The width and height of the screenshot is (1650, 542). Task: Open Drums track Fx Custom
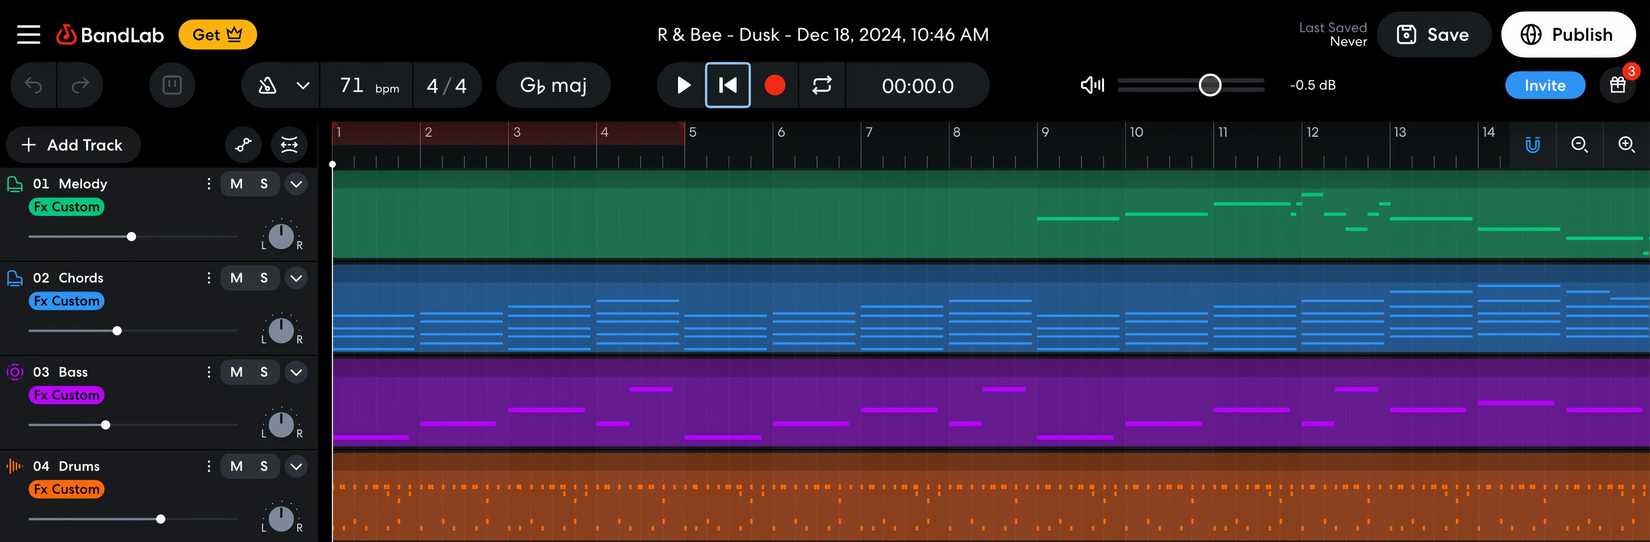[67, 489]
